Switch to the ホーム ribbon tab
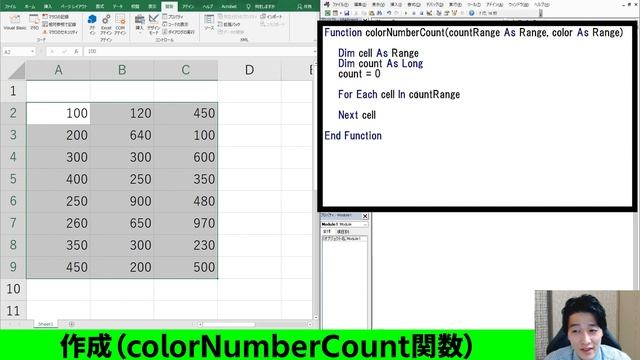This screenshot has height=360, width=640. click(x=30, y=7)
